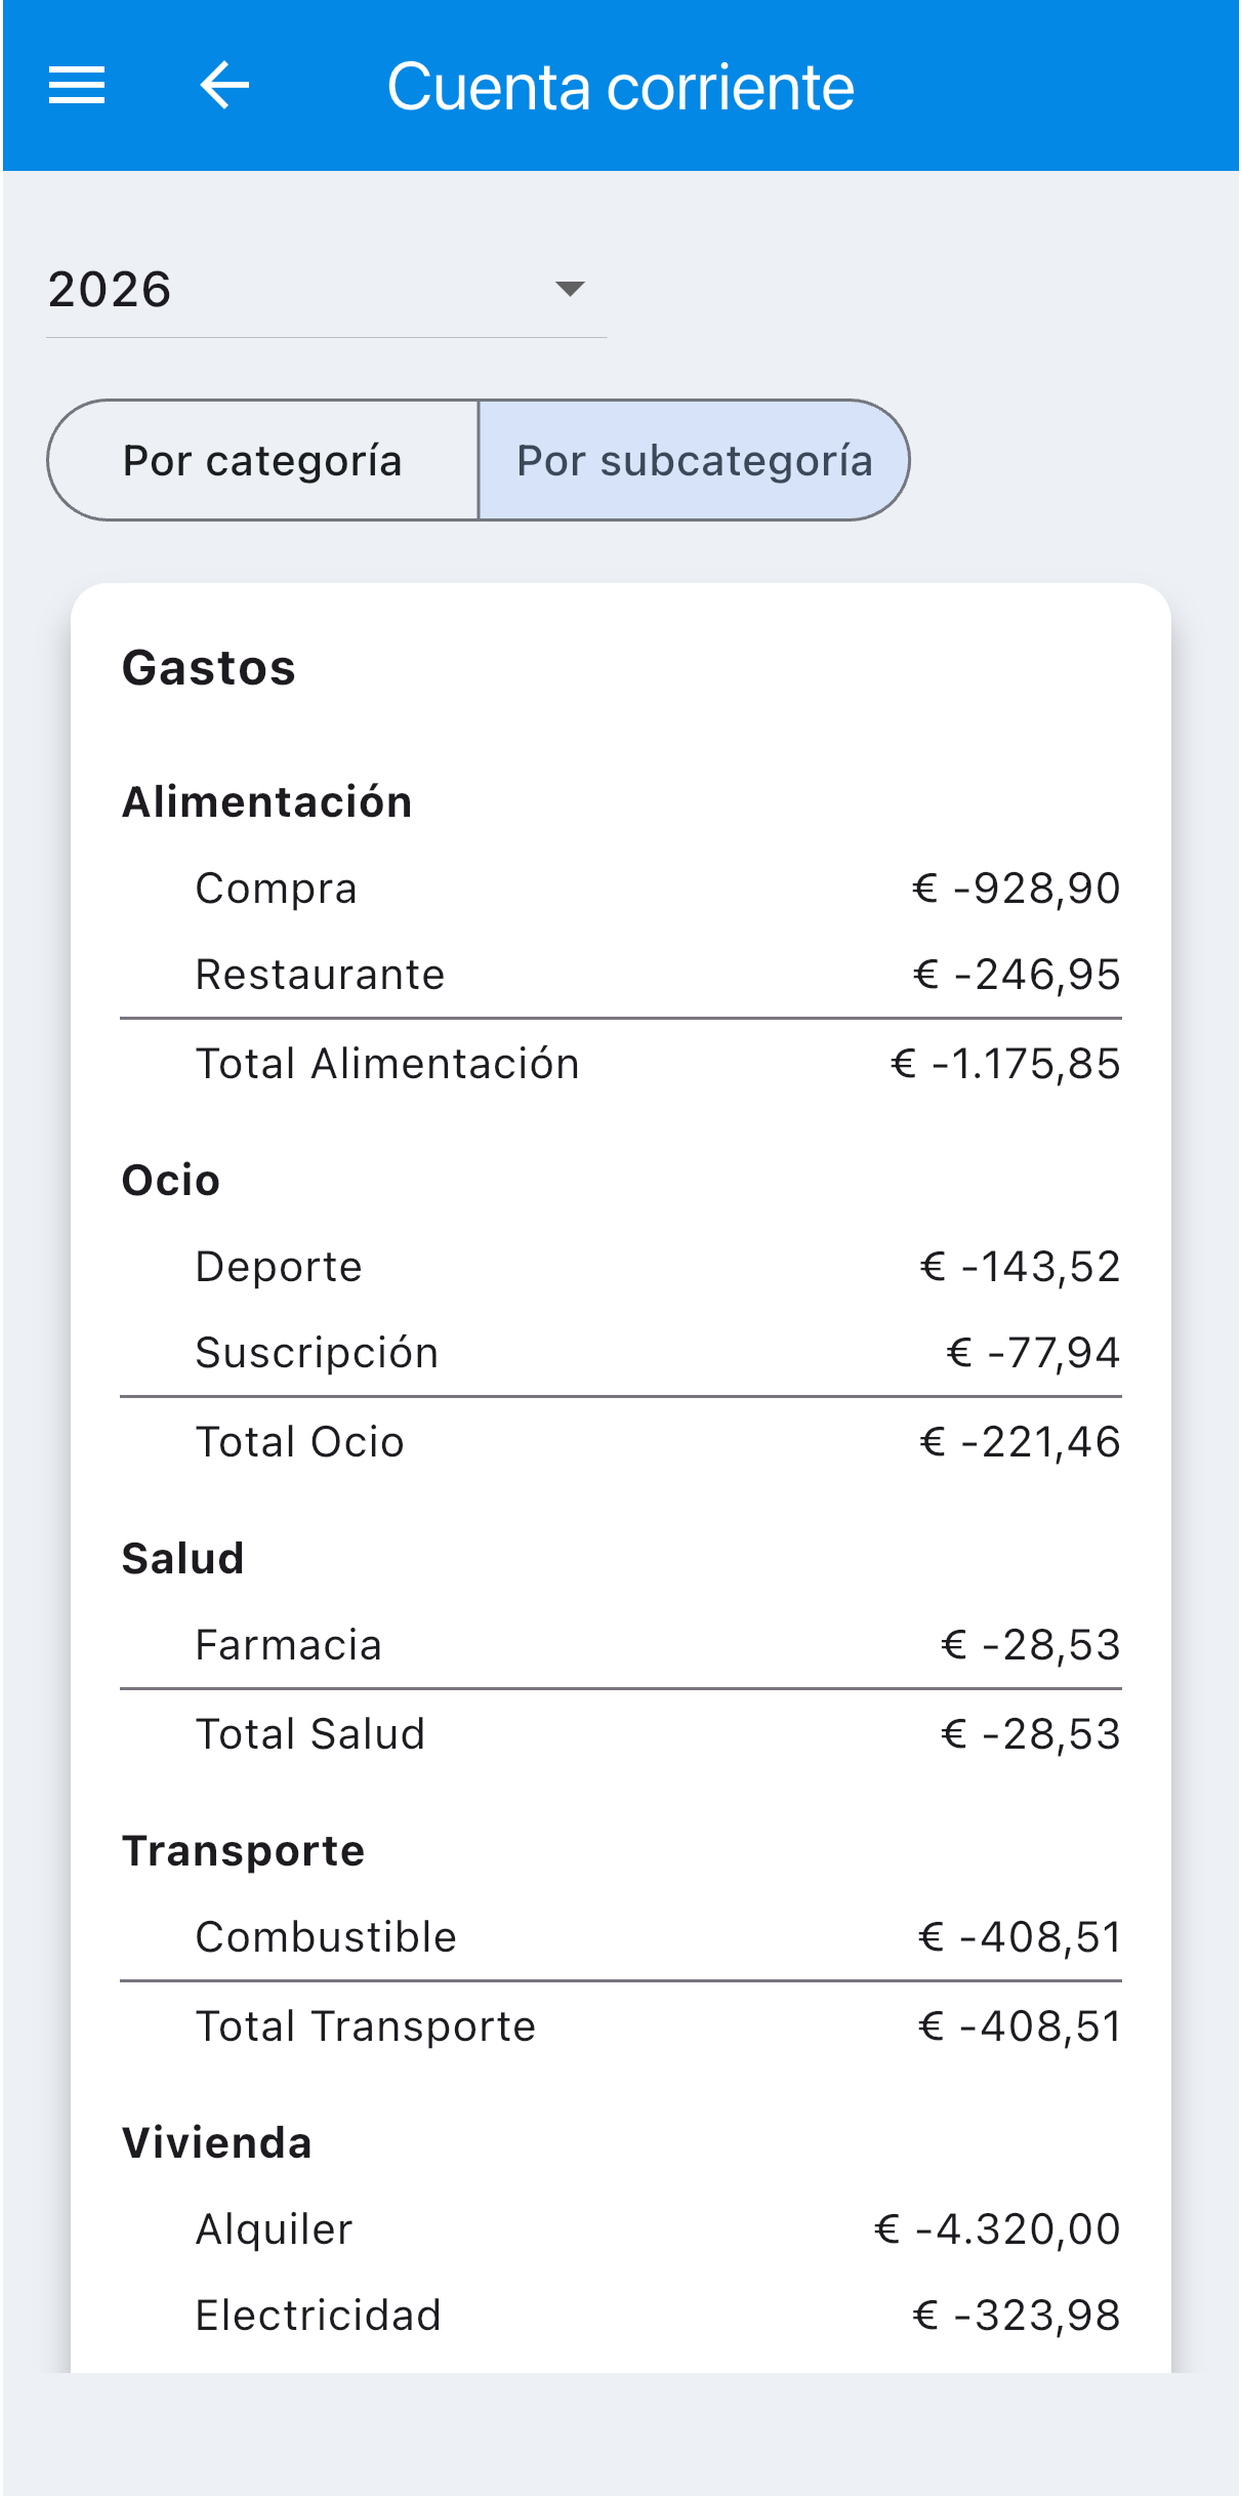
Task: Open the Alquiler expense row
Action: [x=621, y=2229]
